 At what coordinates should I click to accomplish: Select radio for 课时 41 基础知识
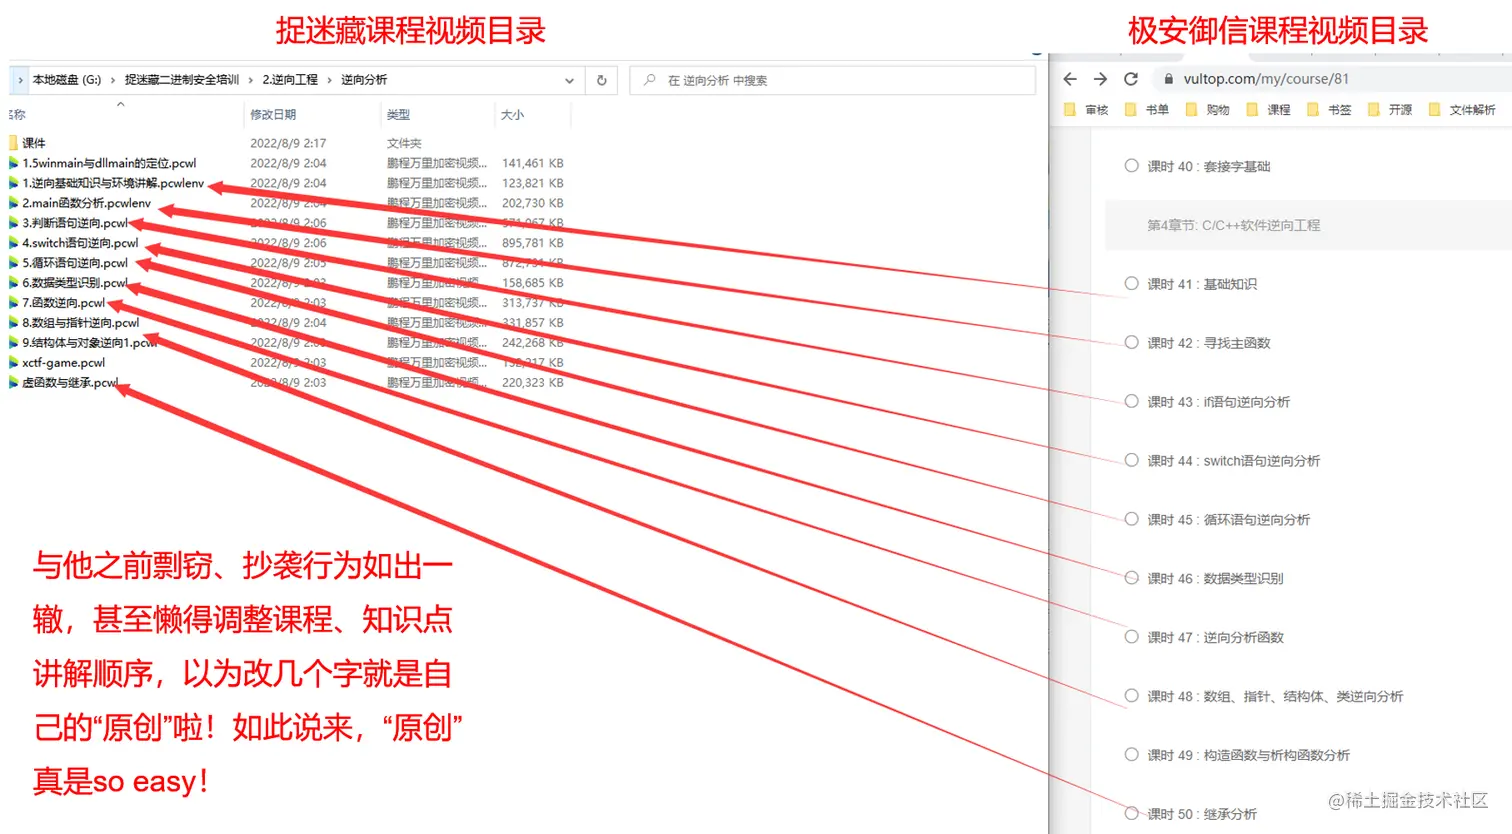click(1131, 284)
